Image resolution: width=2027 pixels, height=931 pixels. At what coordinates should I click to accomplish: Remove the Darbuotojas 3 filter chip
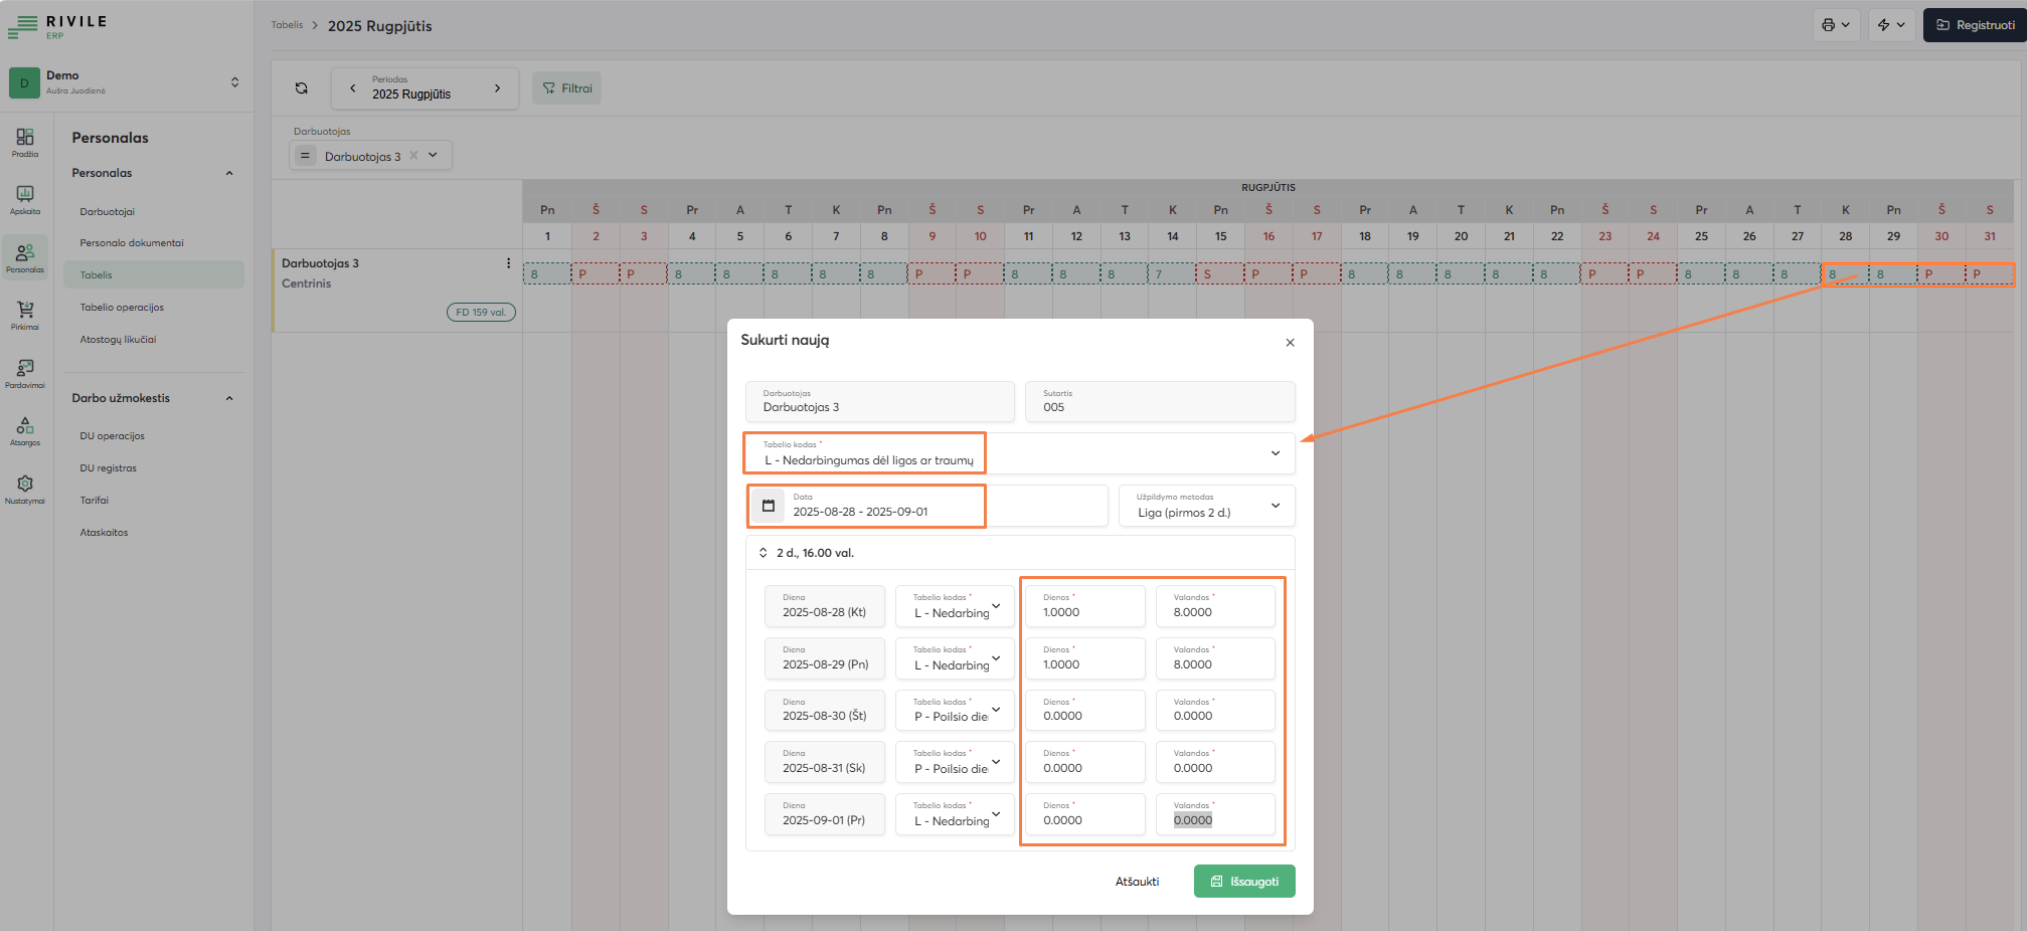coord(412,156)
